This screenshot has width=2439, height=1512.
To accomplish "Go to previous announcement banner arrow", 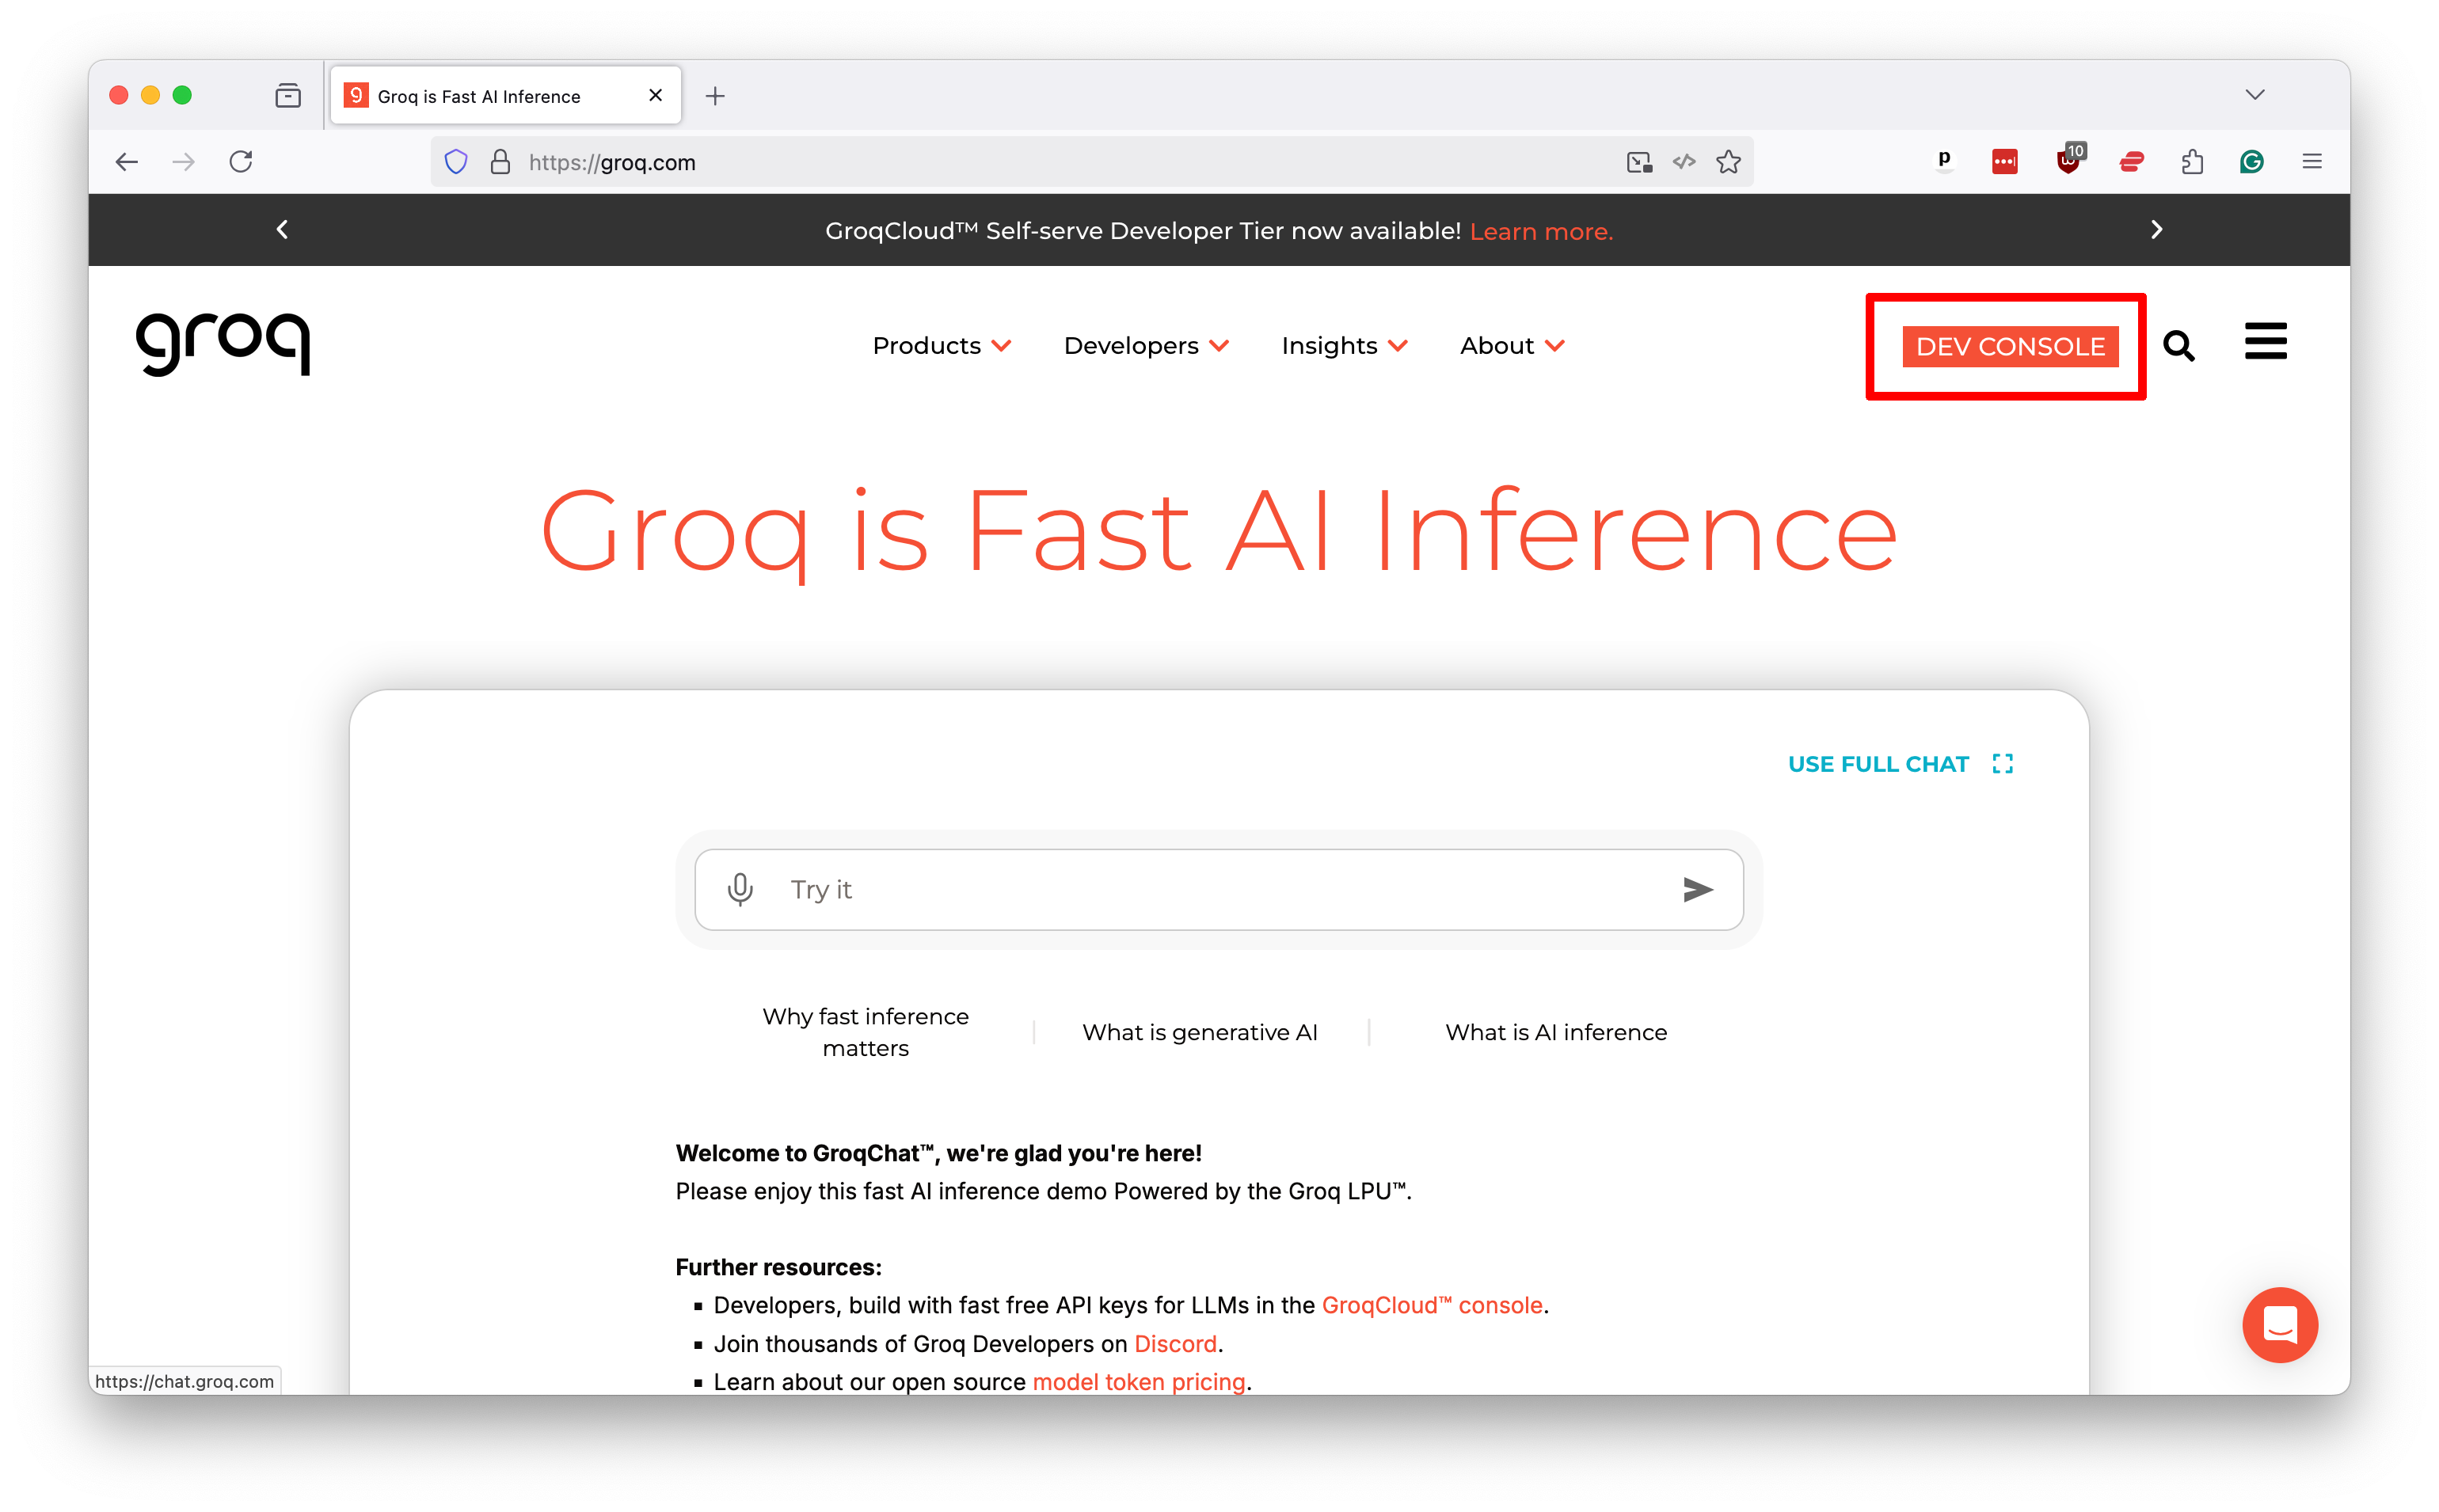I will click(282, 230).
